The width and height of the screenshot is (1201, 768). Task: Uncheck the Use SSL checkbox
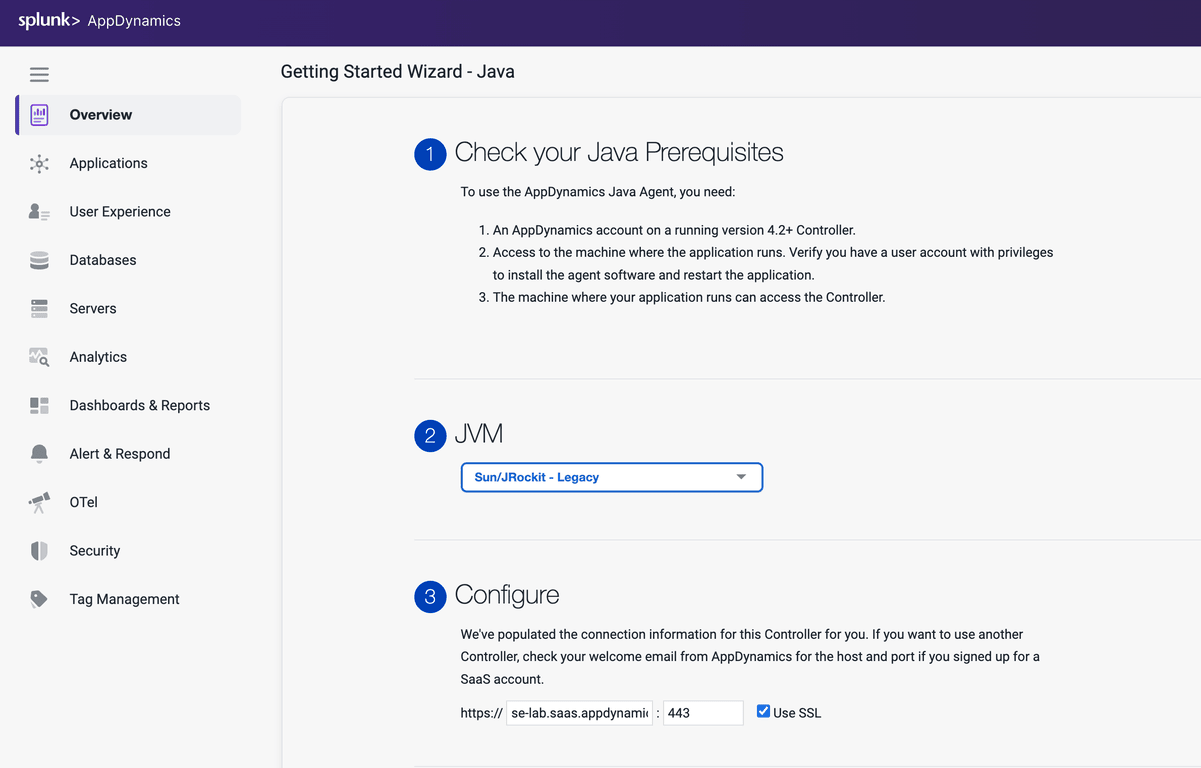(x=763, y=712)
